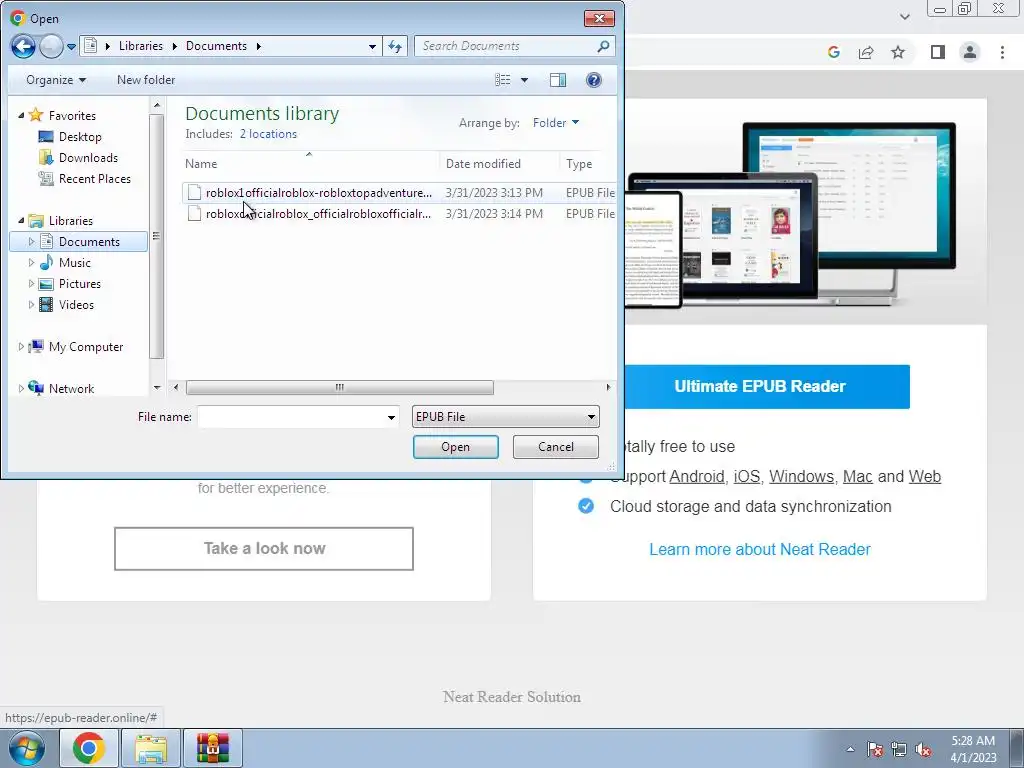Screen dimensions: 1024x768
Task: Click the Google icon in Chrome toolbar
Action: pos(833,52)
